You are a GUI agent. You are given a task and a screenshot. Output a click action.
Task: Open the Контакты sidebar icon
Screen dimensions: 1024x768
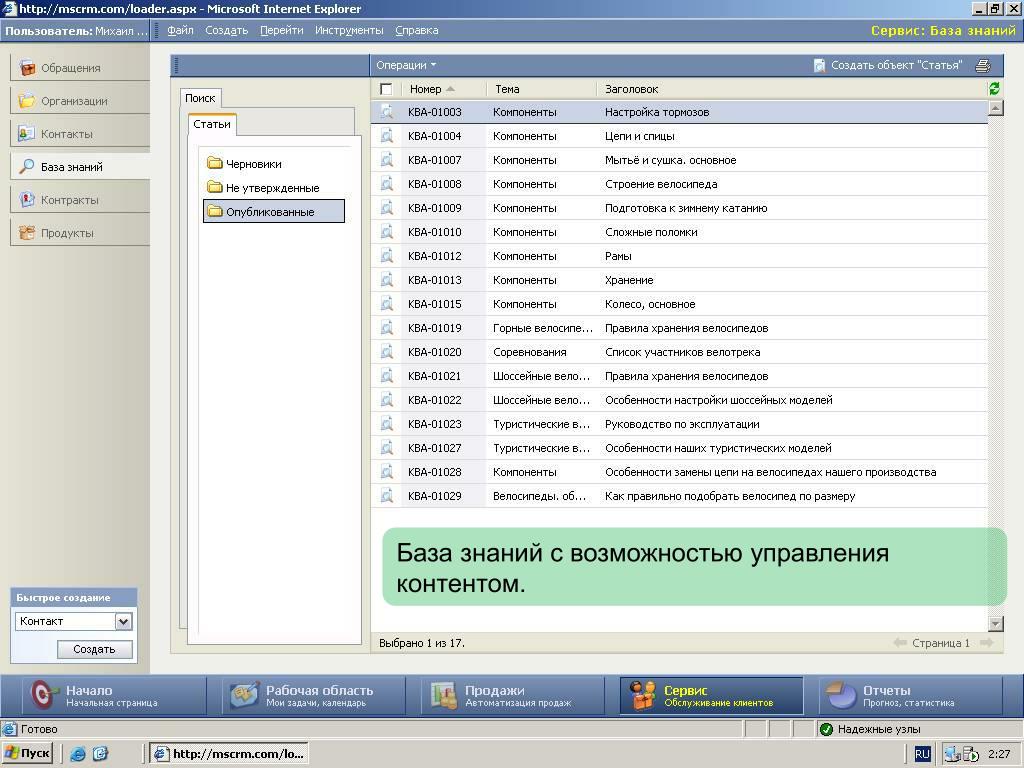click(26, 133)
